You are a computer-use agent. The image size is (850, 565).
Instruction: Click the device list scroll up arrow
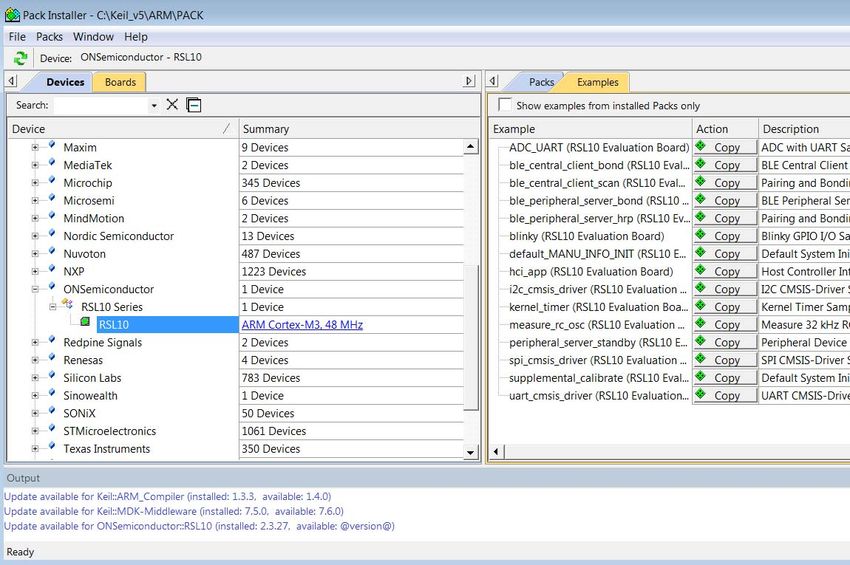tap(471, 146)
